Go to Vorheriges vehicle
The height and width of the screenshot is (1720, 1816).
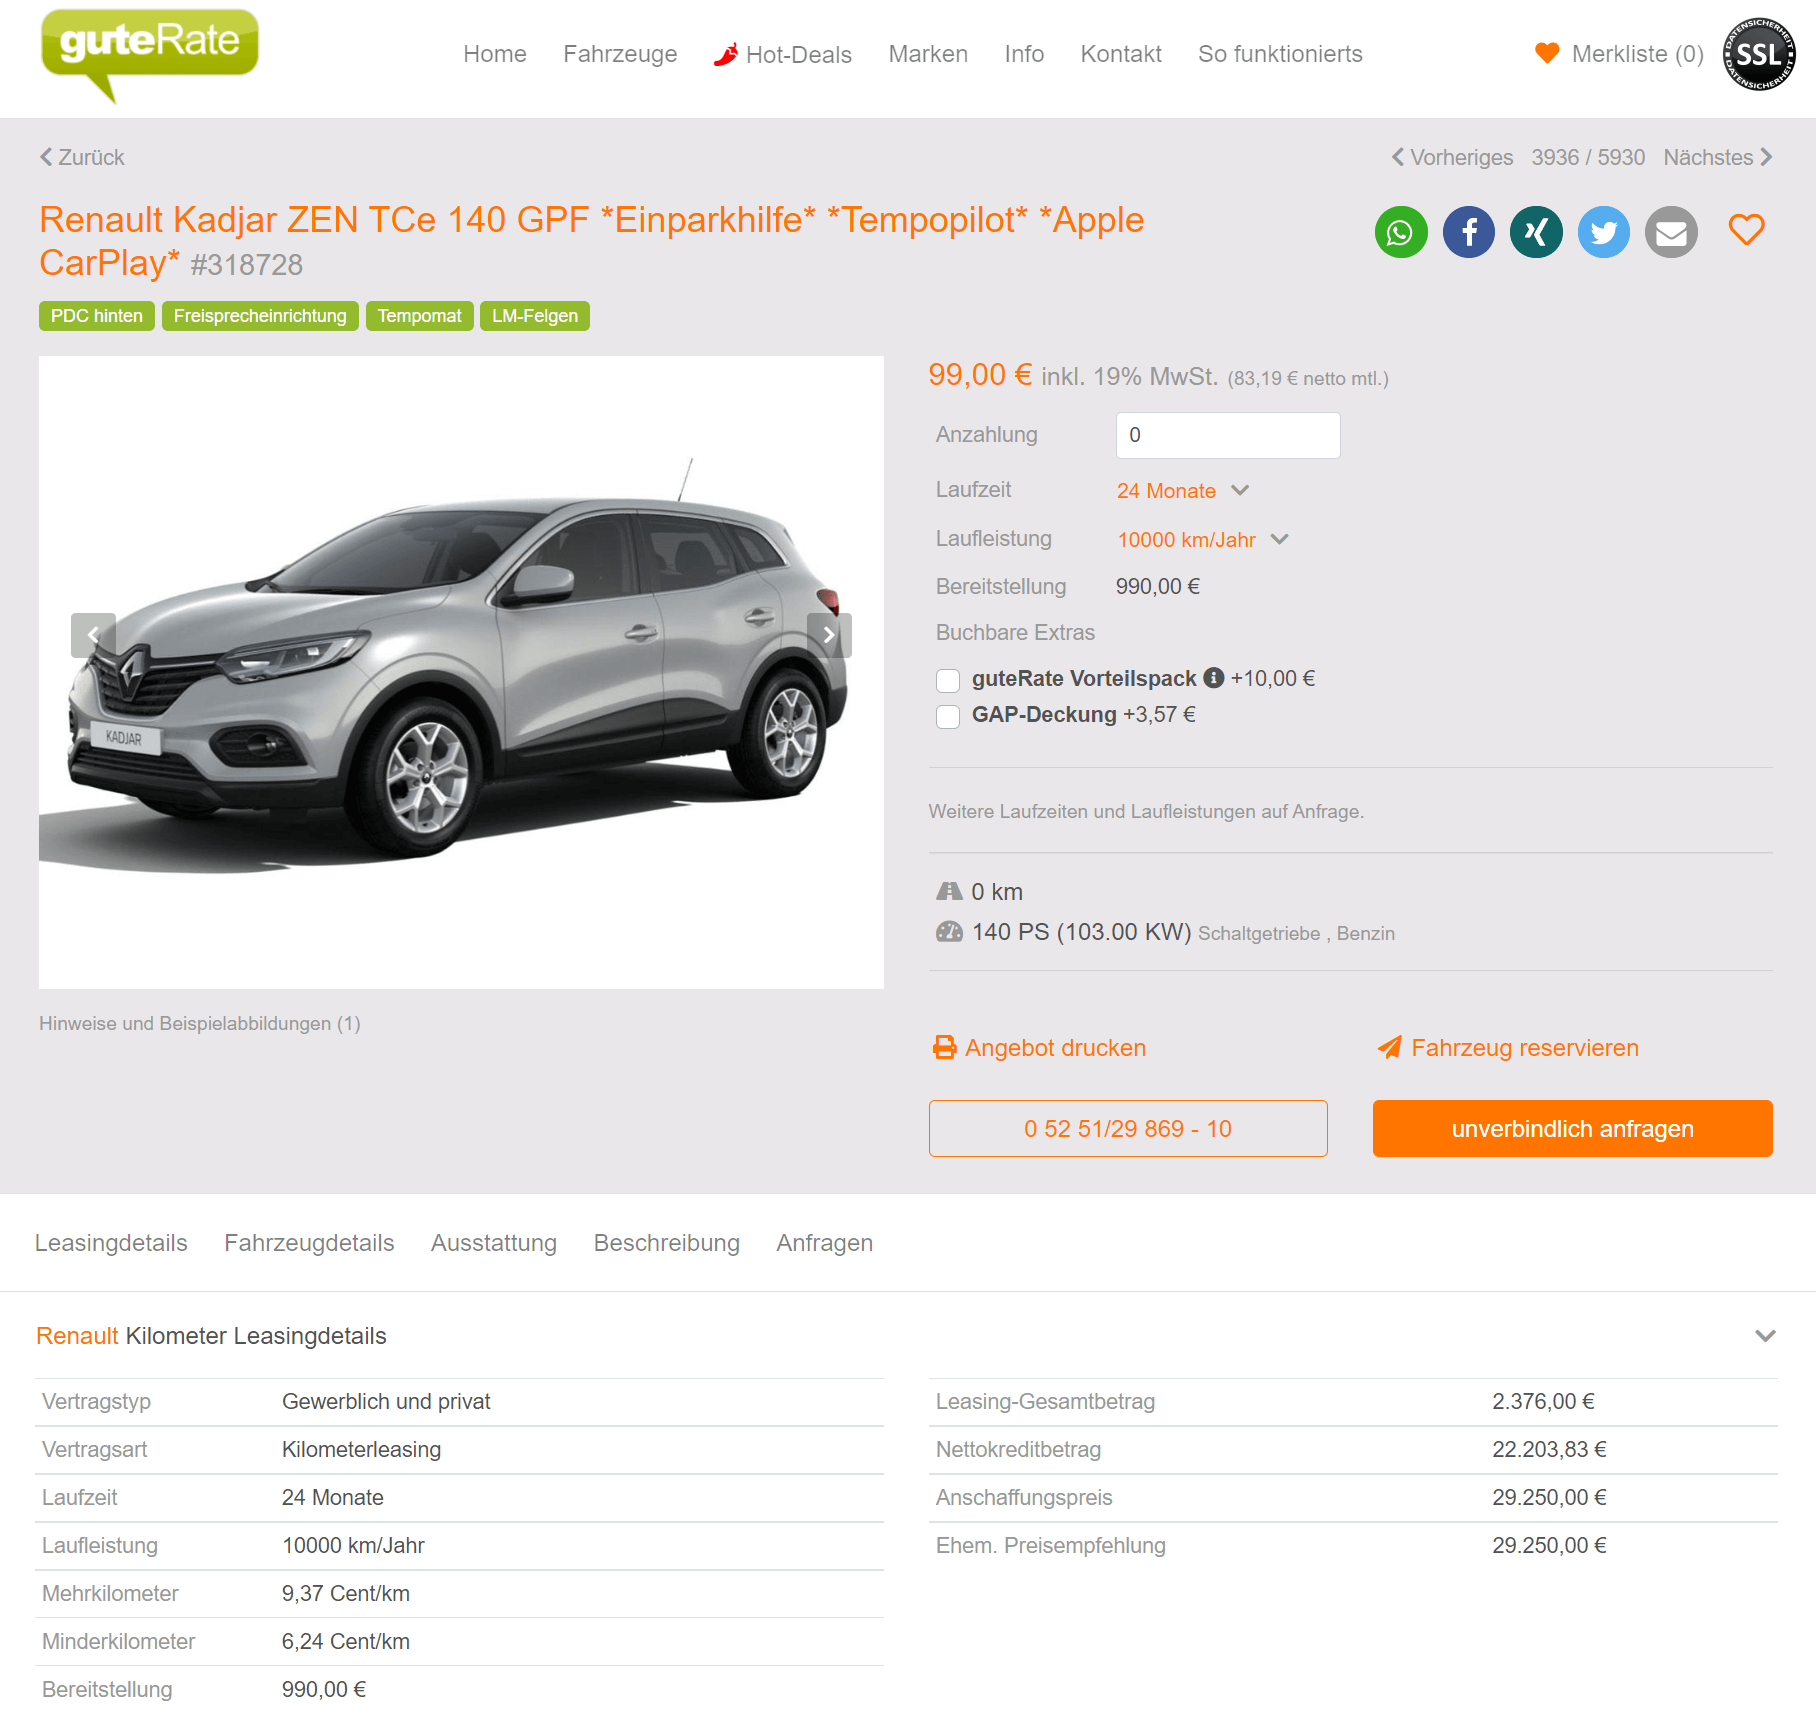pyautogui.click(x=1452, y=158)
